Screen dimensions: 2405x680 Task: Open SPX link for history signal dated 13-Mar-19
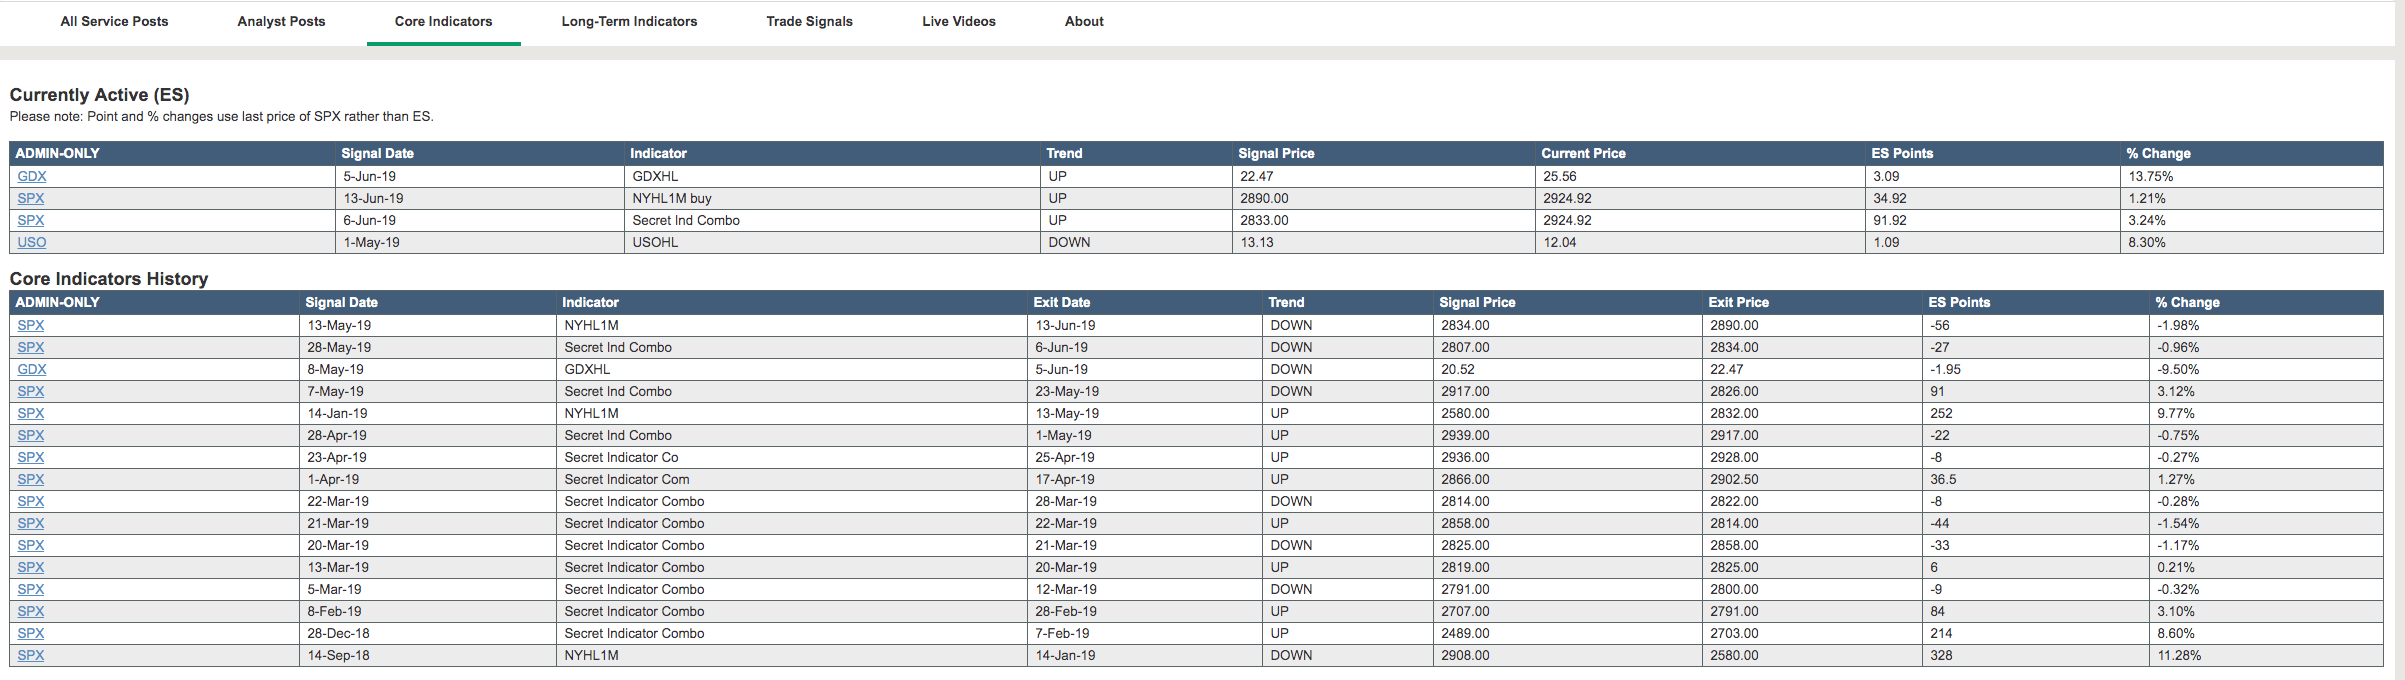point(31,567)
